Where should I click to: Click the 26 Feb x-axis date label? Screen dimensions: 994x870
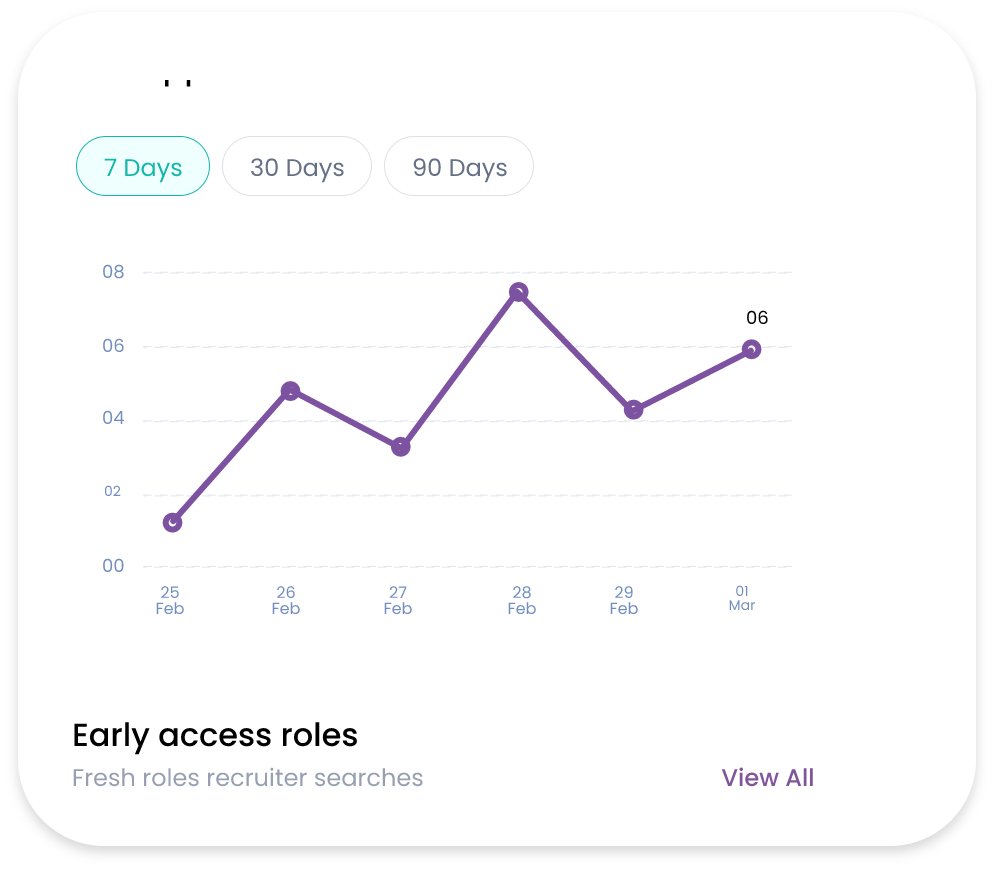pyautogui.click(x=286, y=600)
